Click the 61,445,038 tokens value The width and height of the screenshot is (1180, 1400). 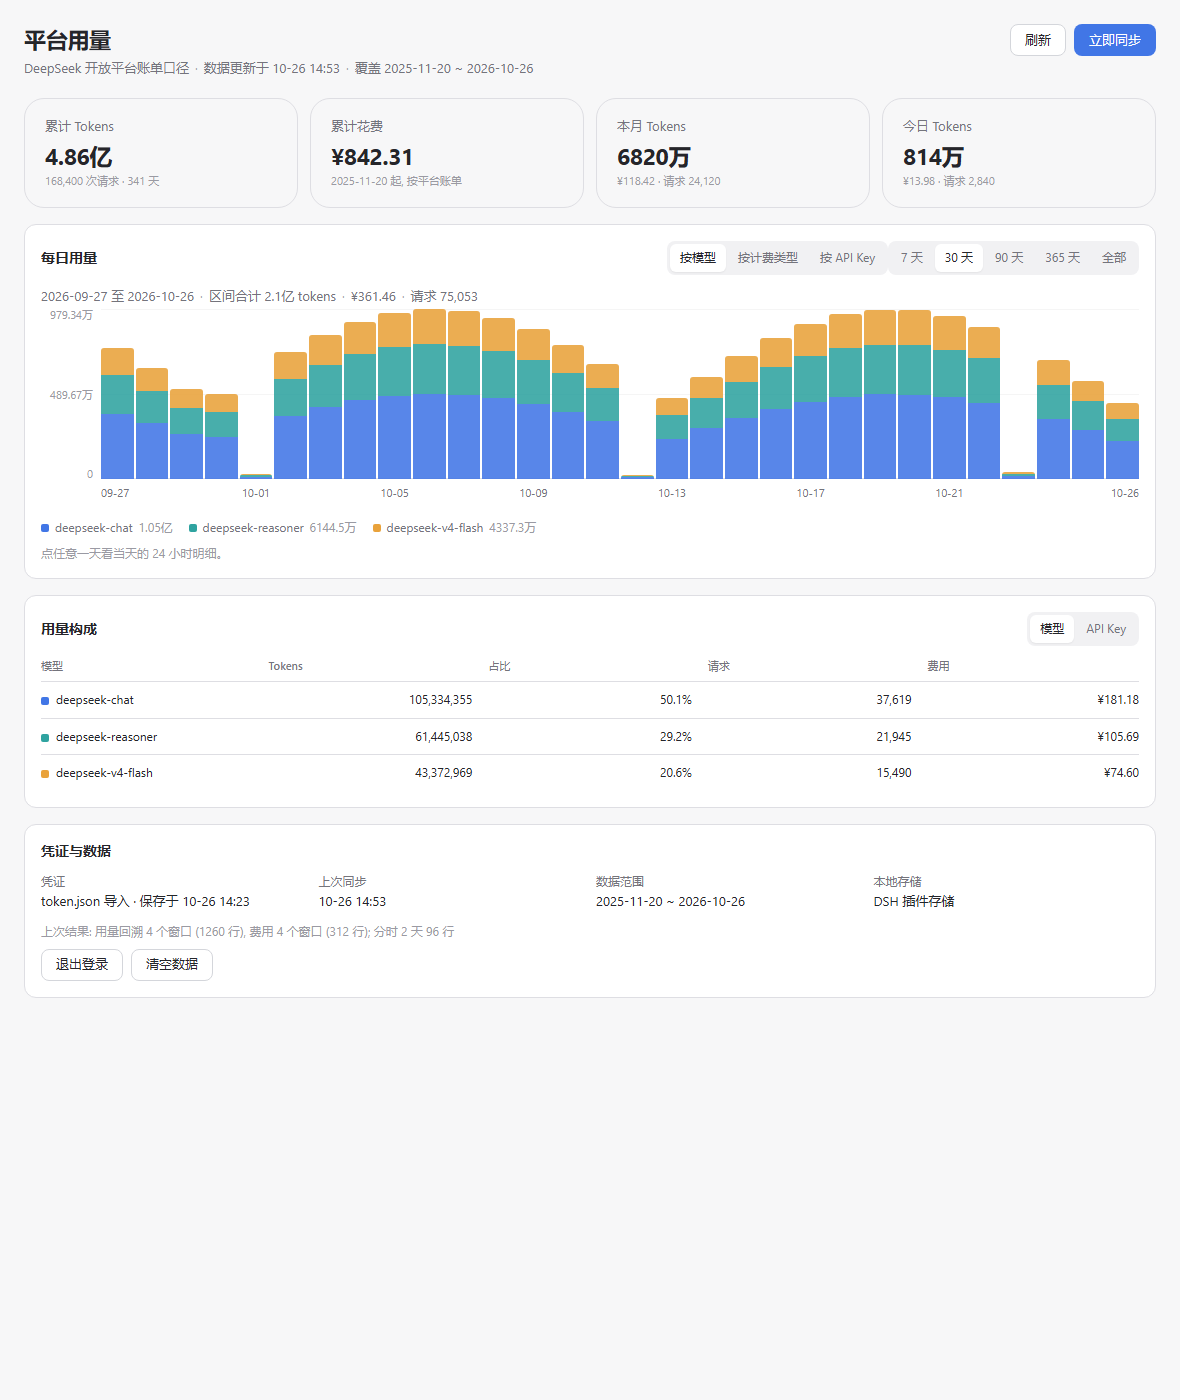coord(443,737)
